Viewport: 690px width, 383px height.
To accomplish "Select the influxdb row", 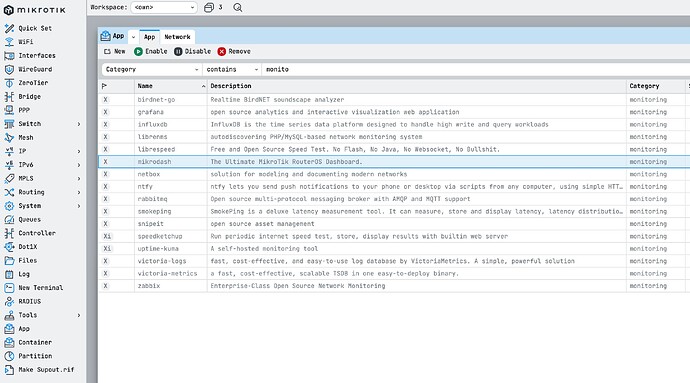I will click(x=394, y=125).
